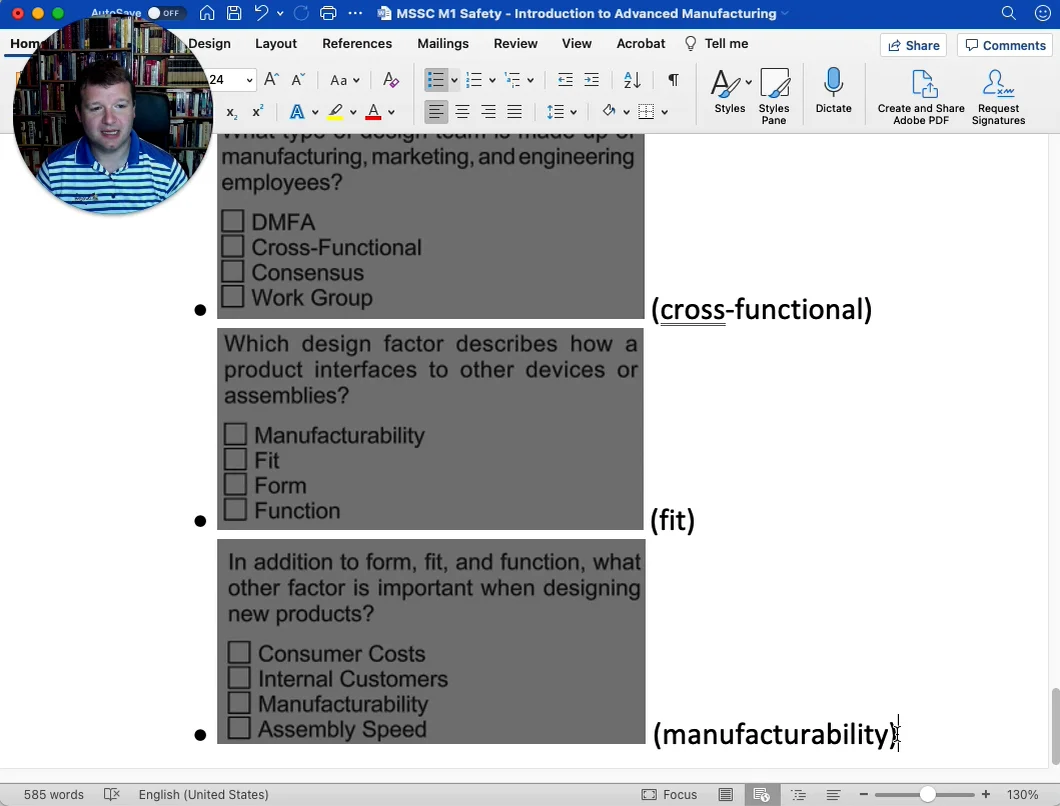1060x806 pixels.
Task: Open the References tab
Action: [x=357, y=43]
